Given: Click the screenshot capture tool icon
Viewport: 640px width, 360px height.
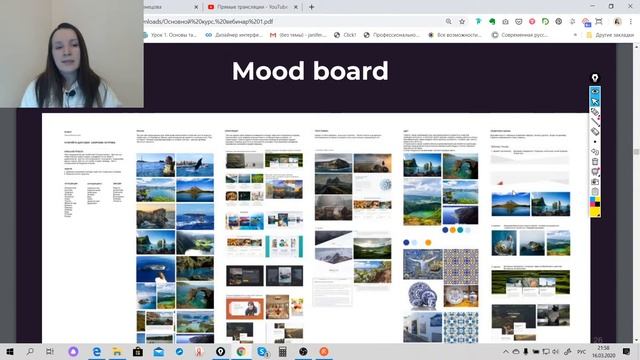Looking at the screenshot, I should coord(595,182).
